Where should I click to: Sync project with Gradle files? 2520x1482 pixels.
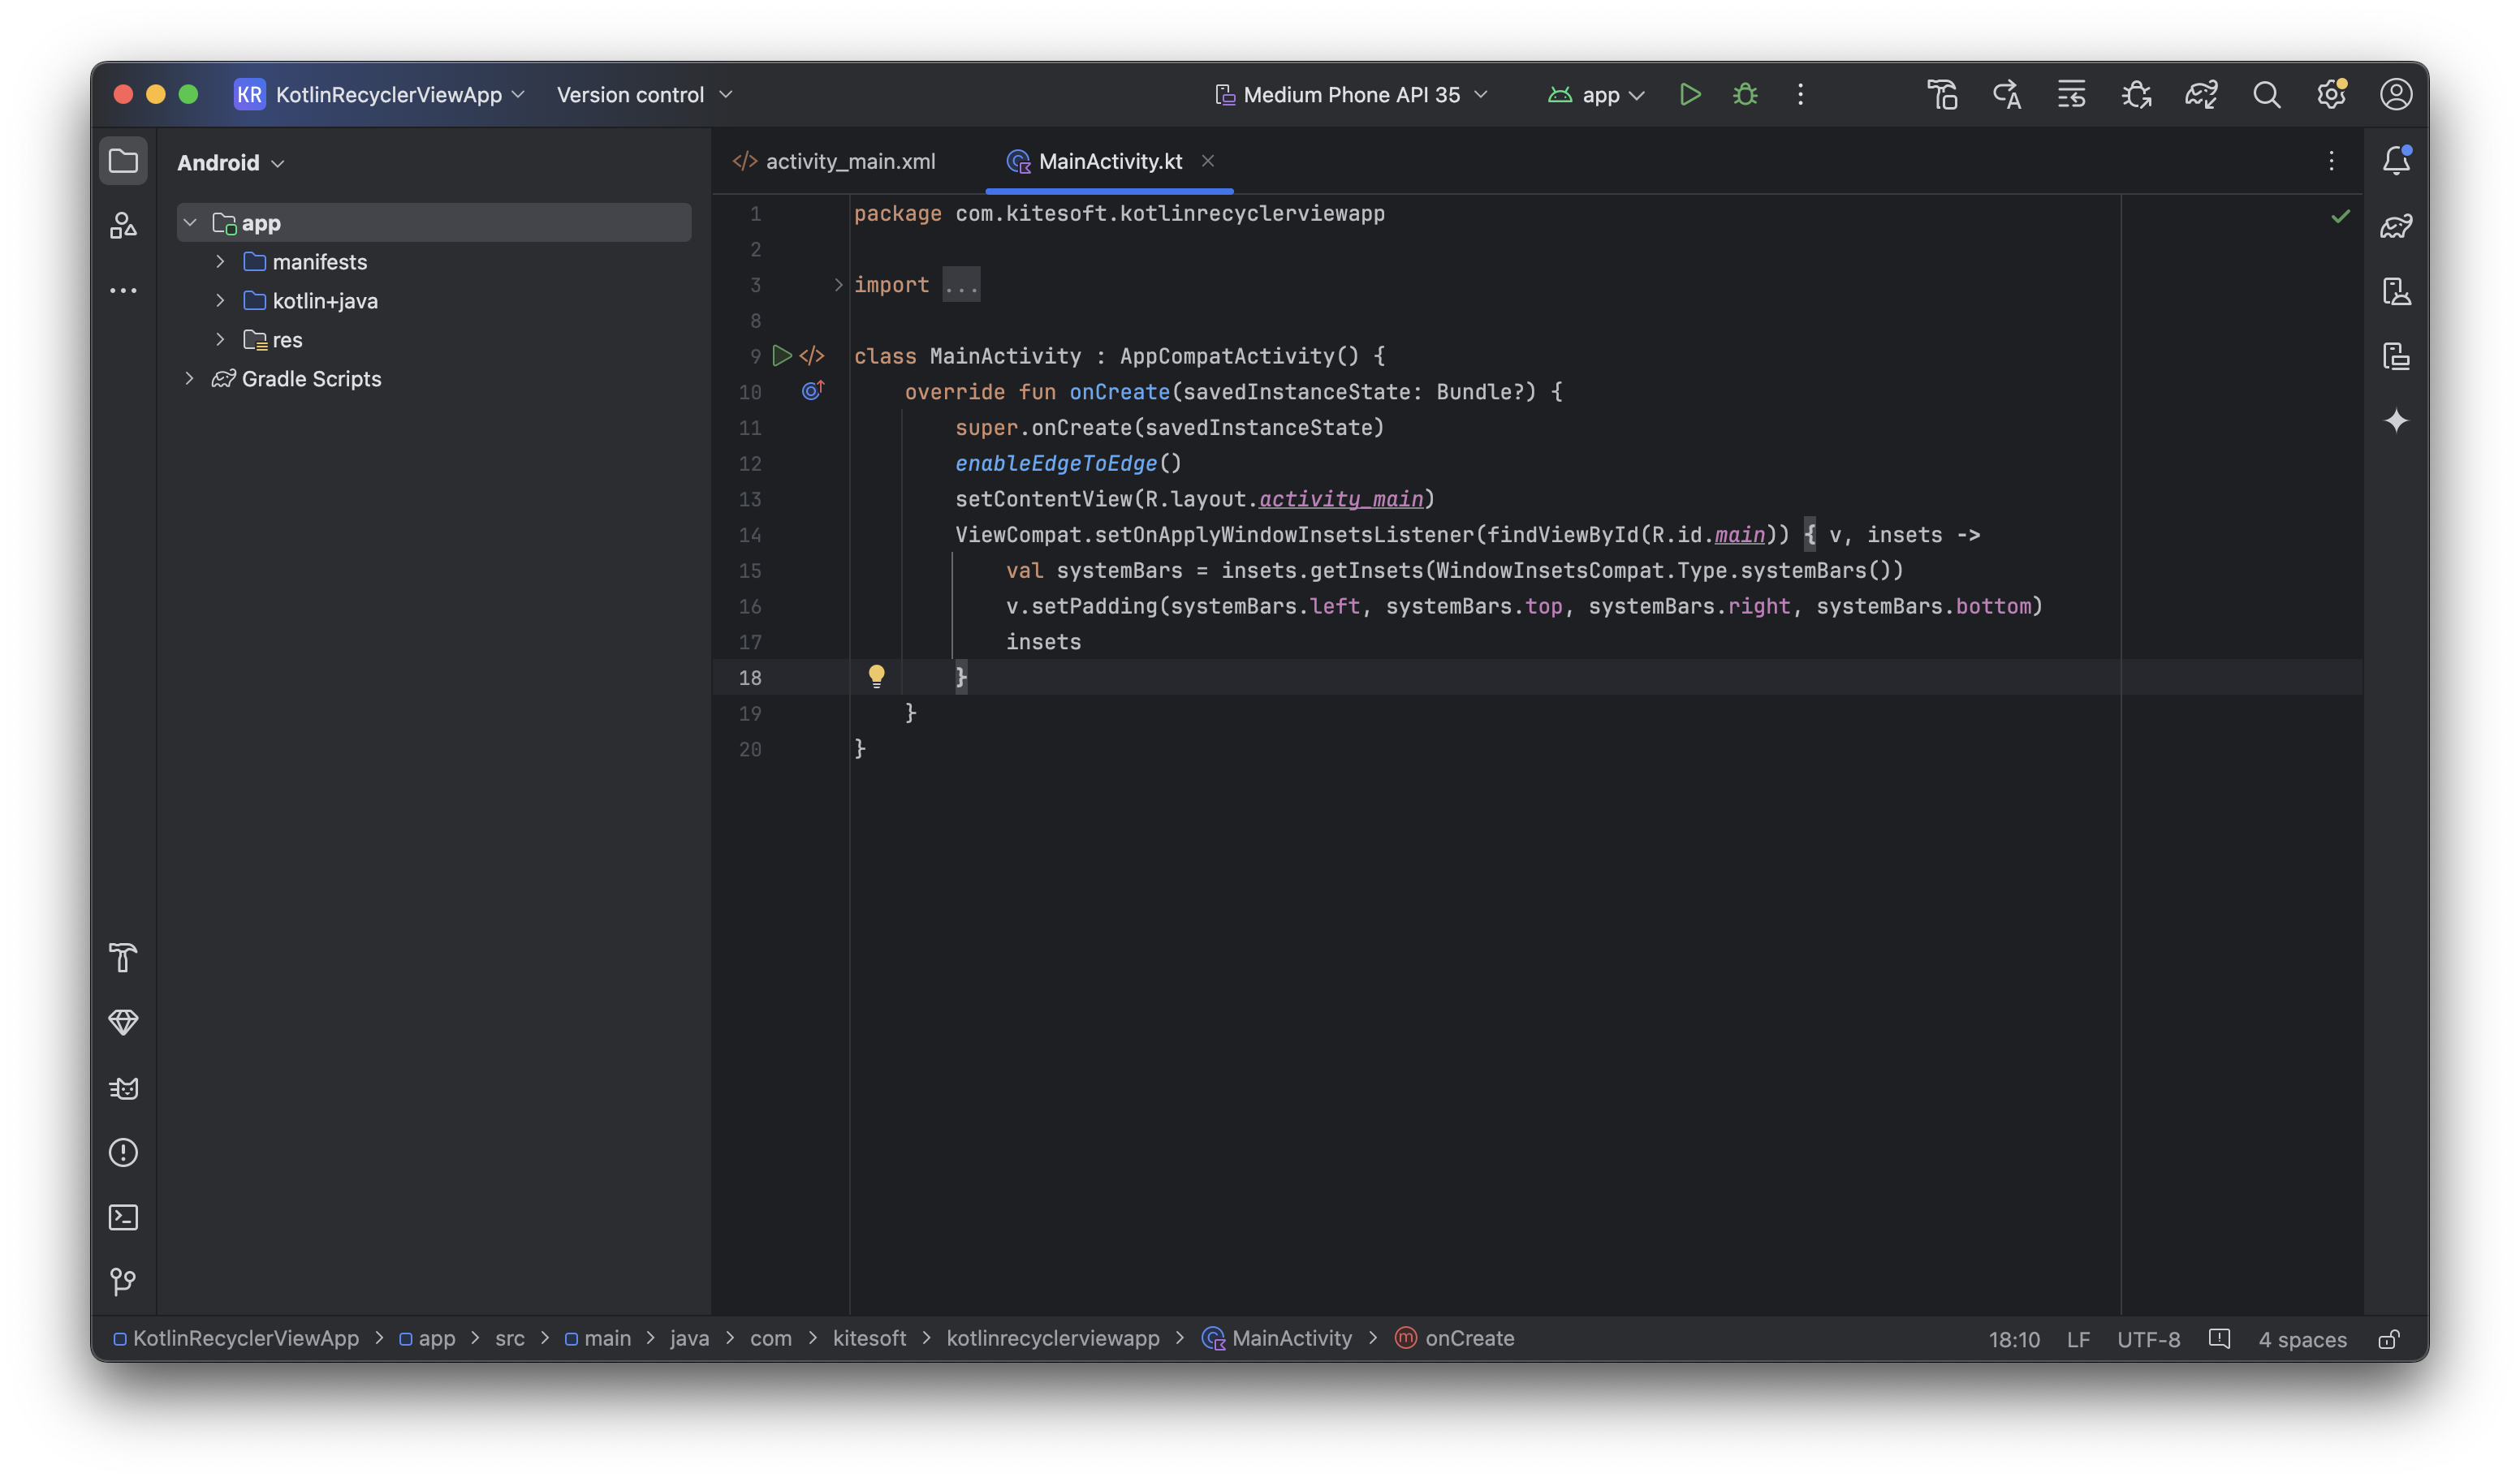click(2201, 95)
